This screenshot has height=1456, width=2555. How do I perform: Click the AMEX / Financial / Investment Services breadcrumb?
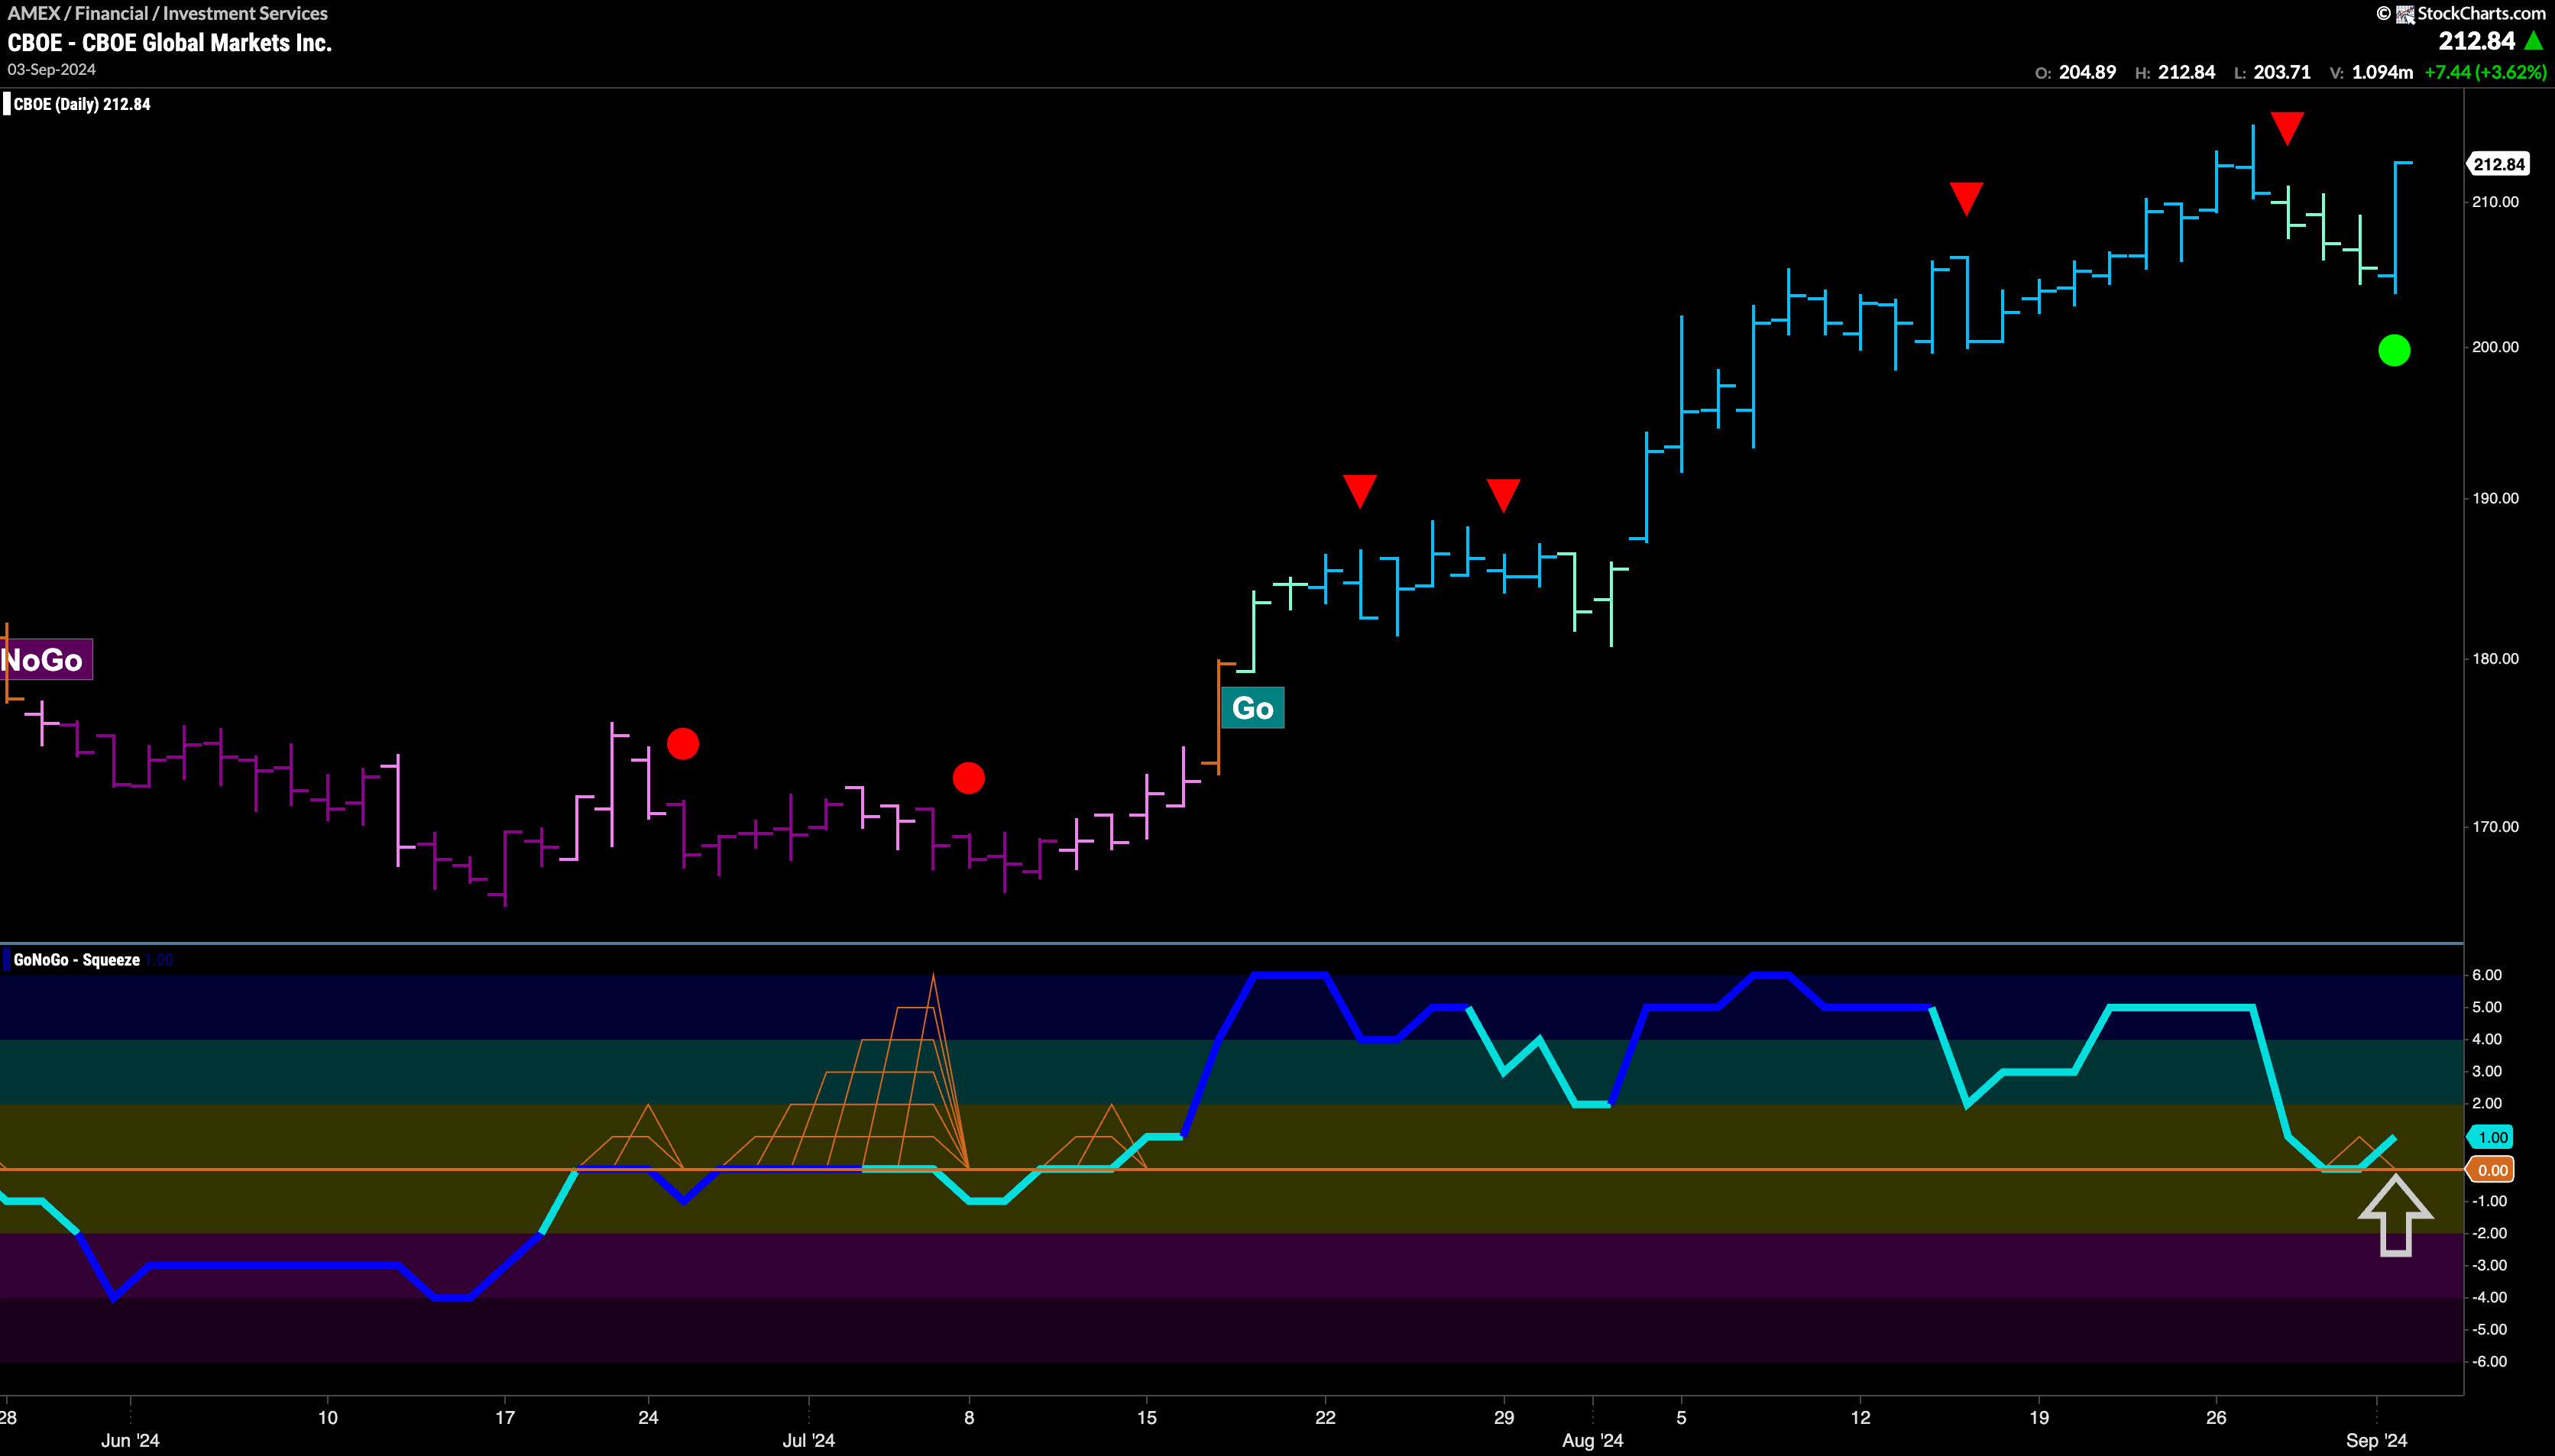tap(168, 13)
